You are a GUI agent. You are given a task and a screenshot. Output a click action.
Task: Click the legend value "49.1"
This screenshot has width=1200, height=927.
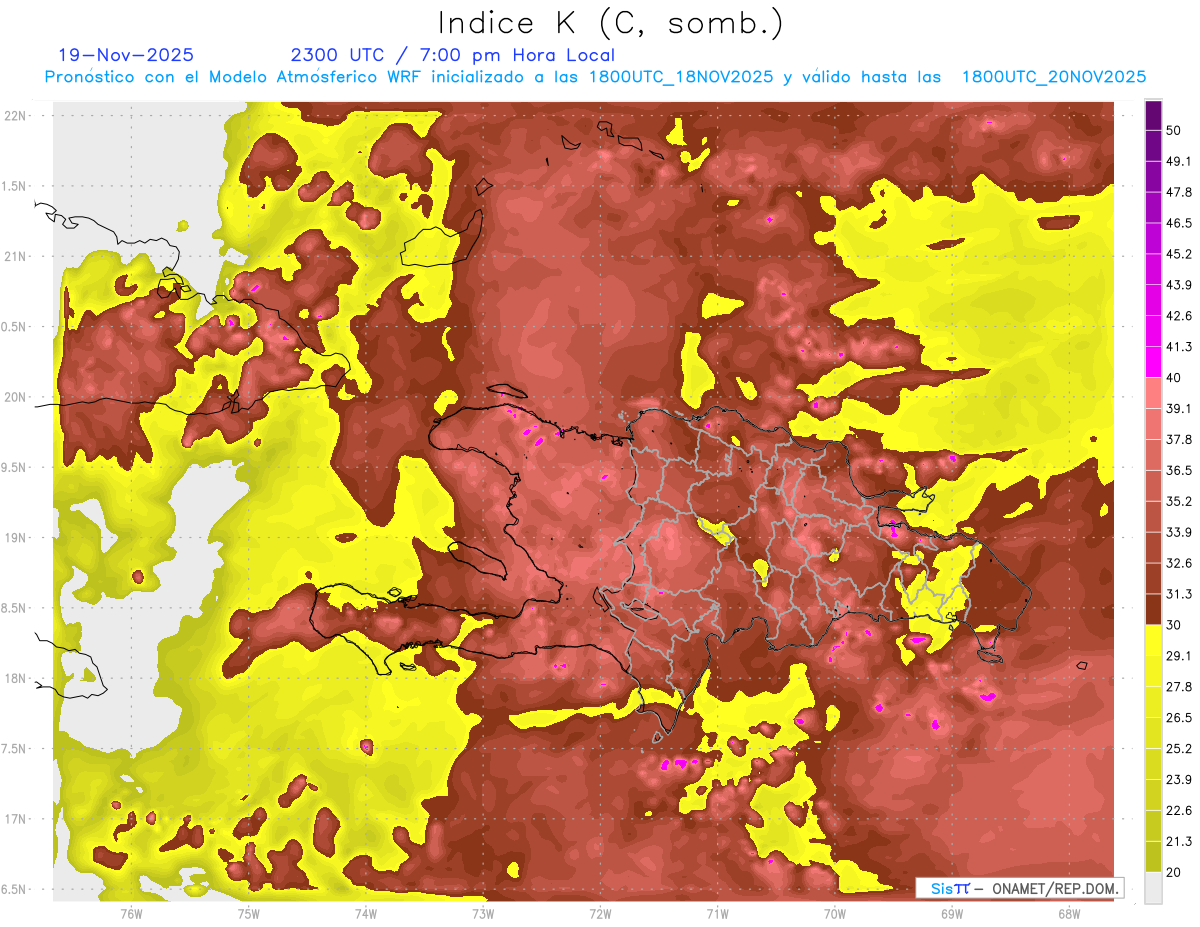1179,161
